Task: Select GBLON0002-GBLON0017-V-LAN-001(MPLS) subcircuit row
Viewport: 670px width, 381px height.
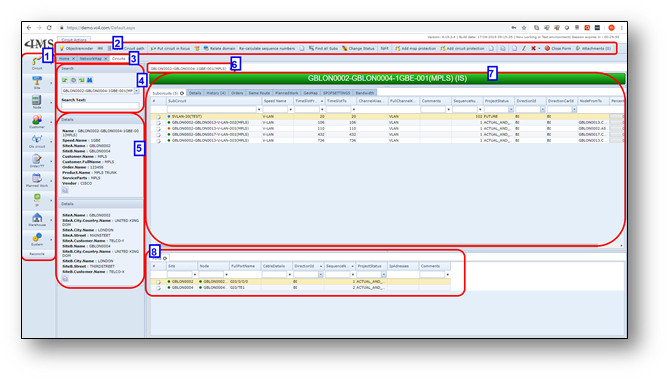Action: pyautogui.click(x=387, y=134)
